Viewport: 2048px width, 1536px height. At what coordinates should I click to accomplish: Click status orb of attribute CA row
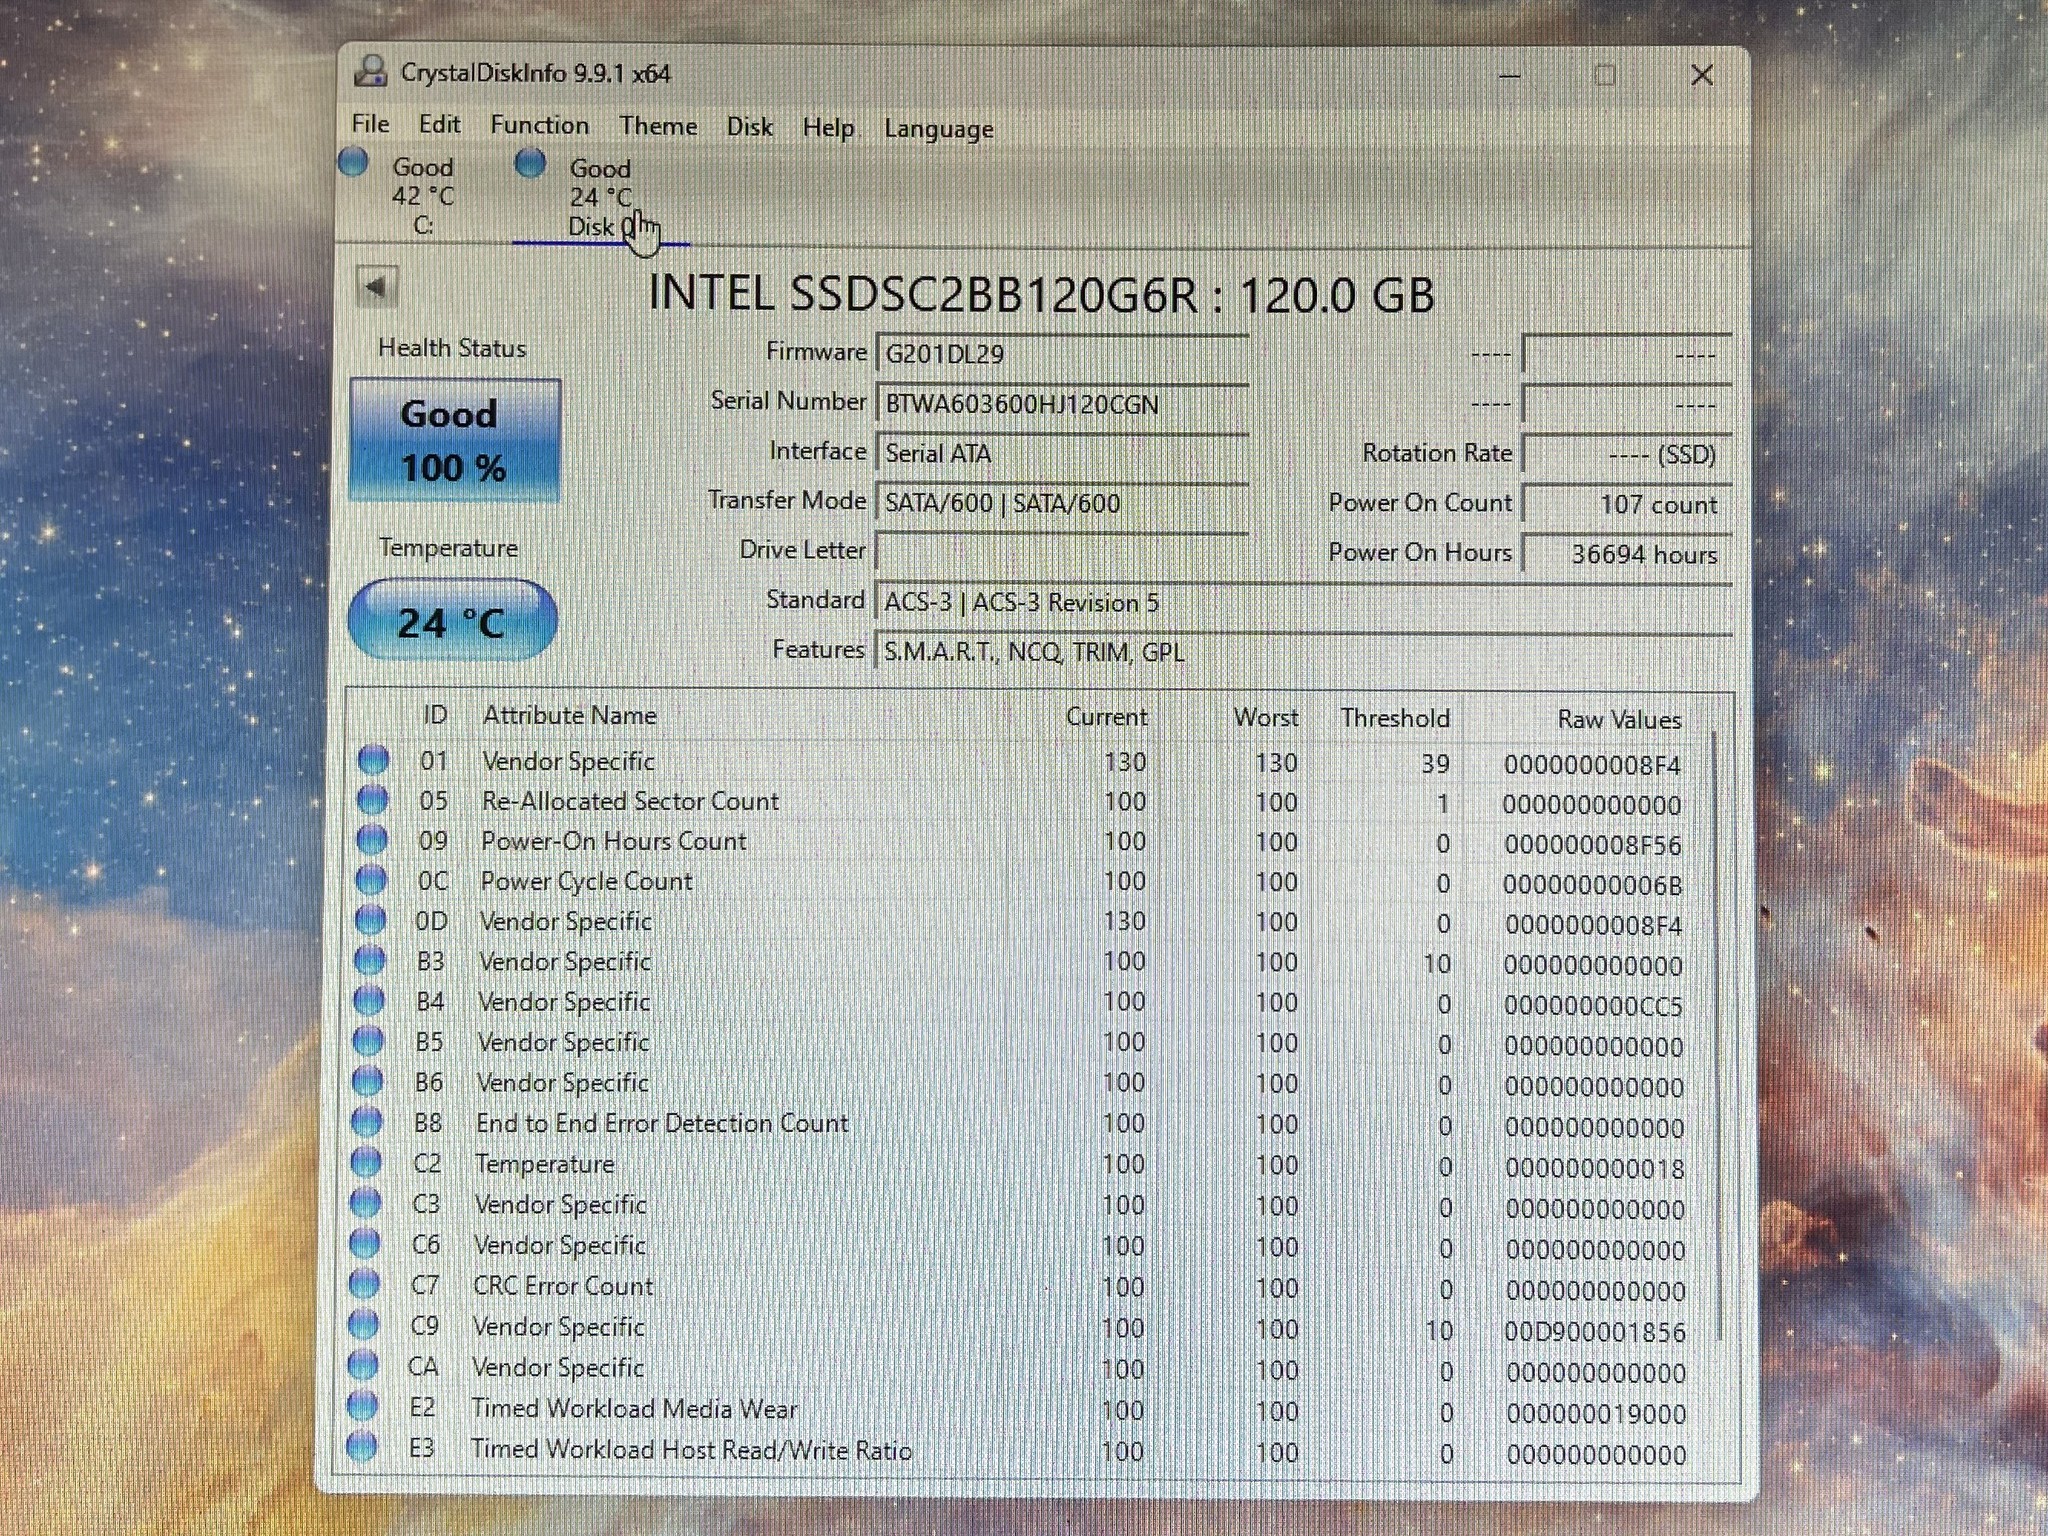tap(362, 1365)
